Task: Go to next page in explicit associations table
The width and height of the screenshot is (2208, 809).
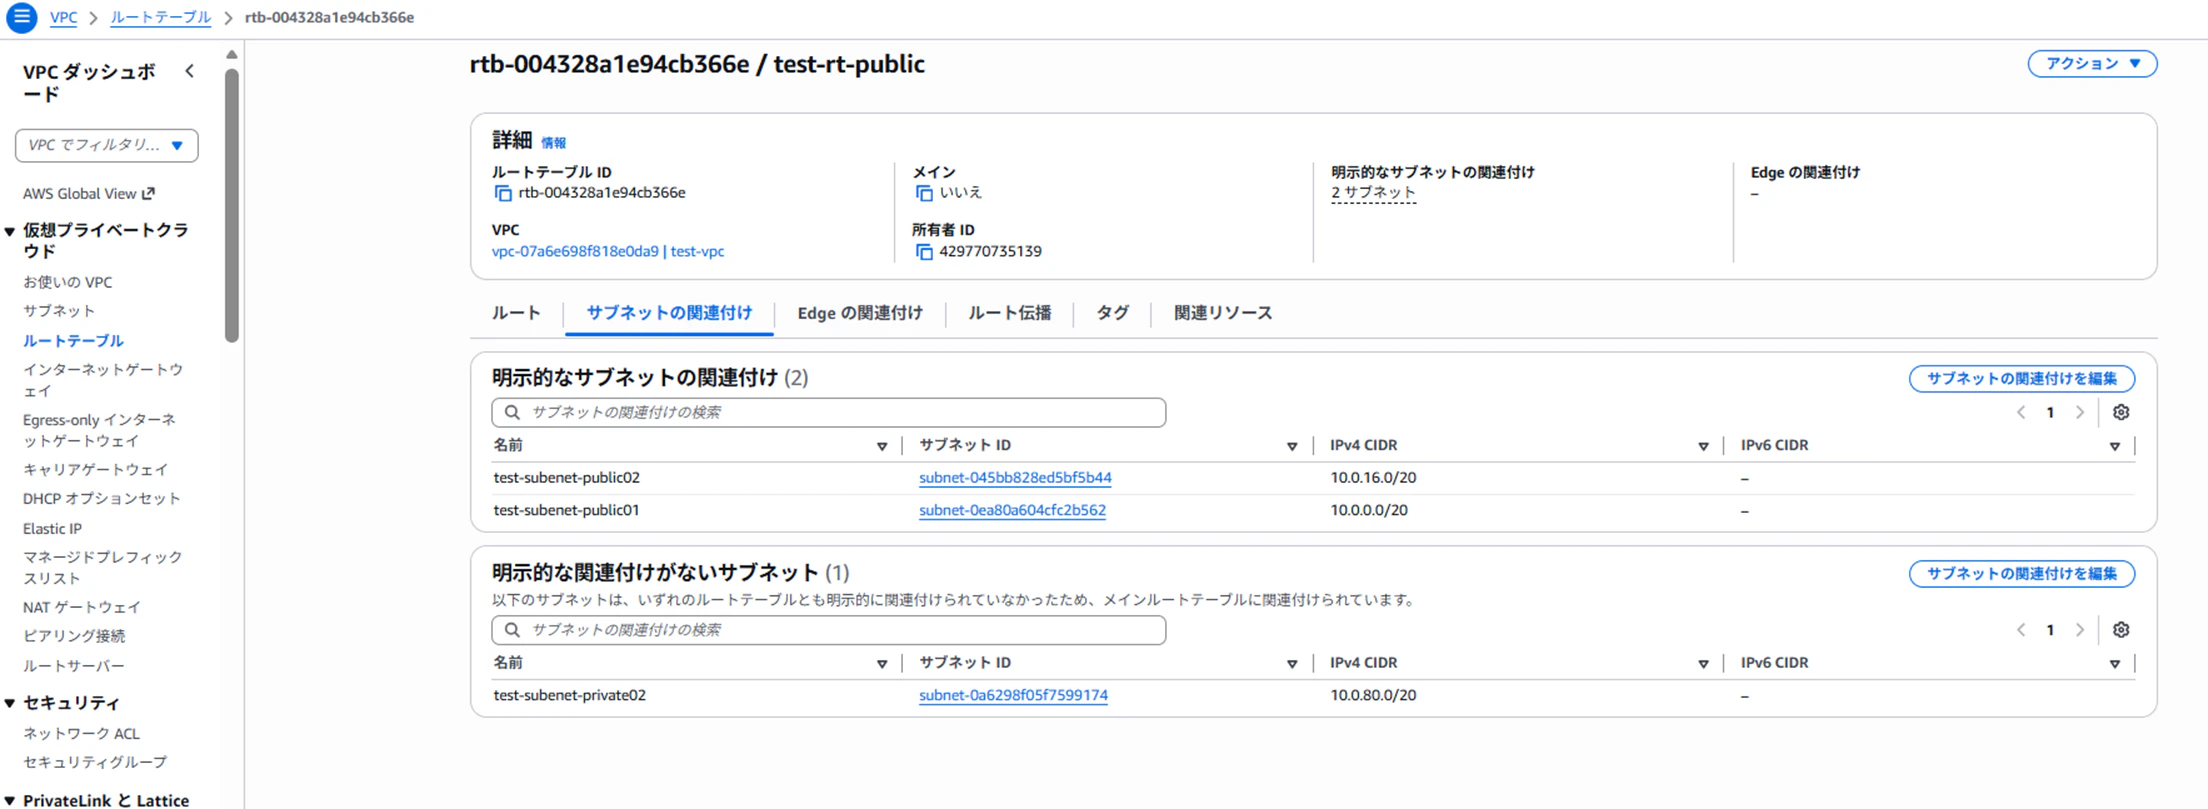Action: point(2080,412)
